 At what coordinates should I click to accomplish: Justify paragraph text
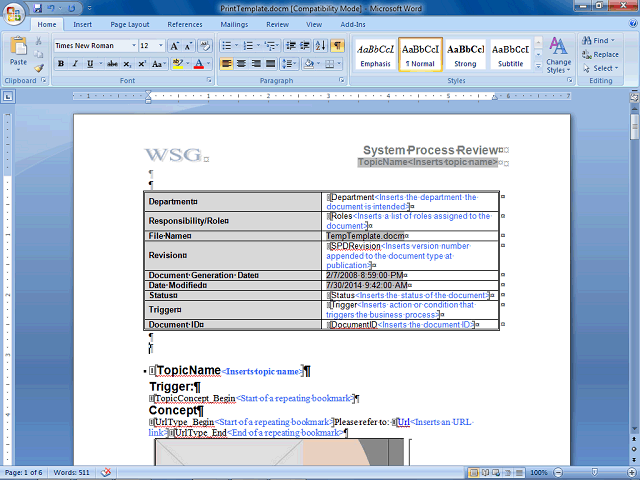271,64
